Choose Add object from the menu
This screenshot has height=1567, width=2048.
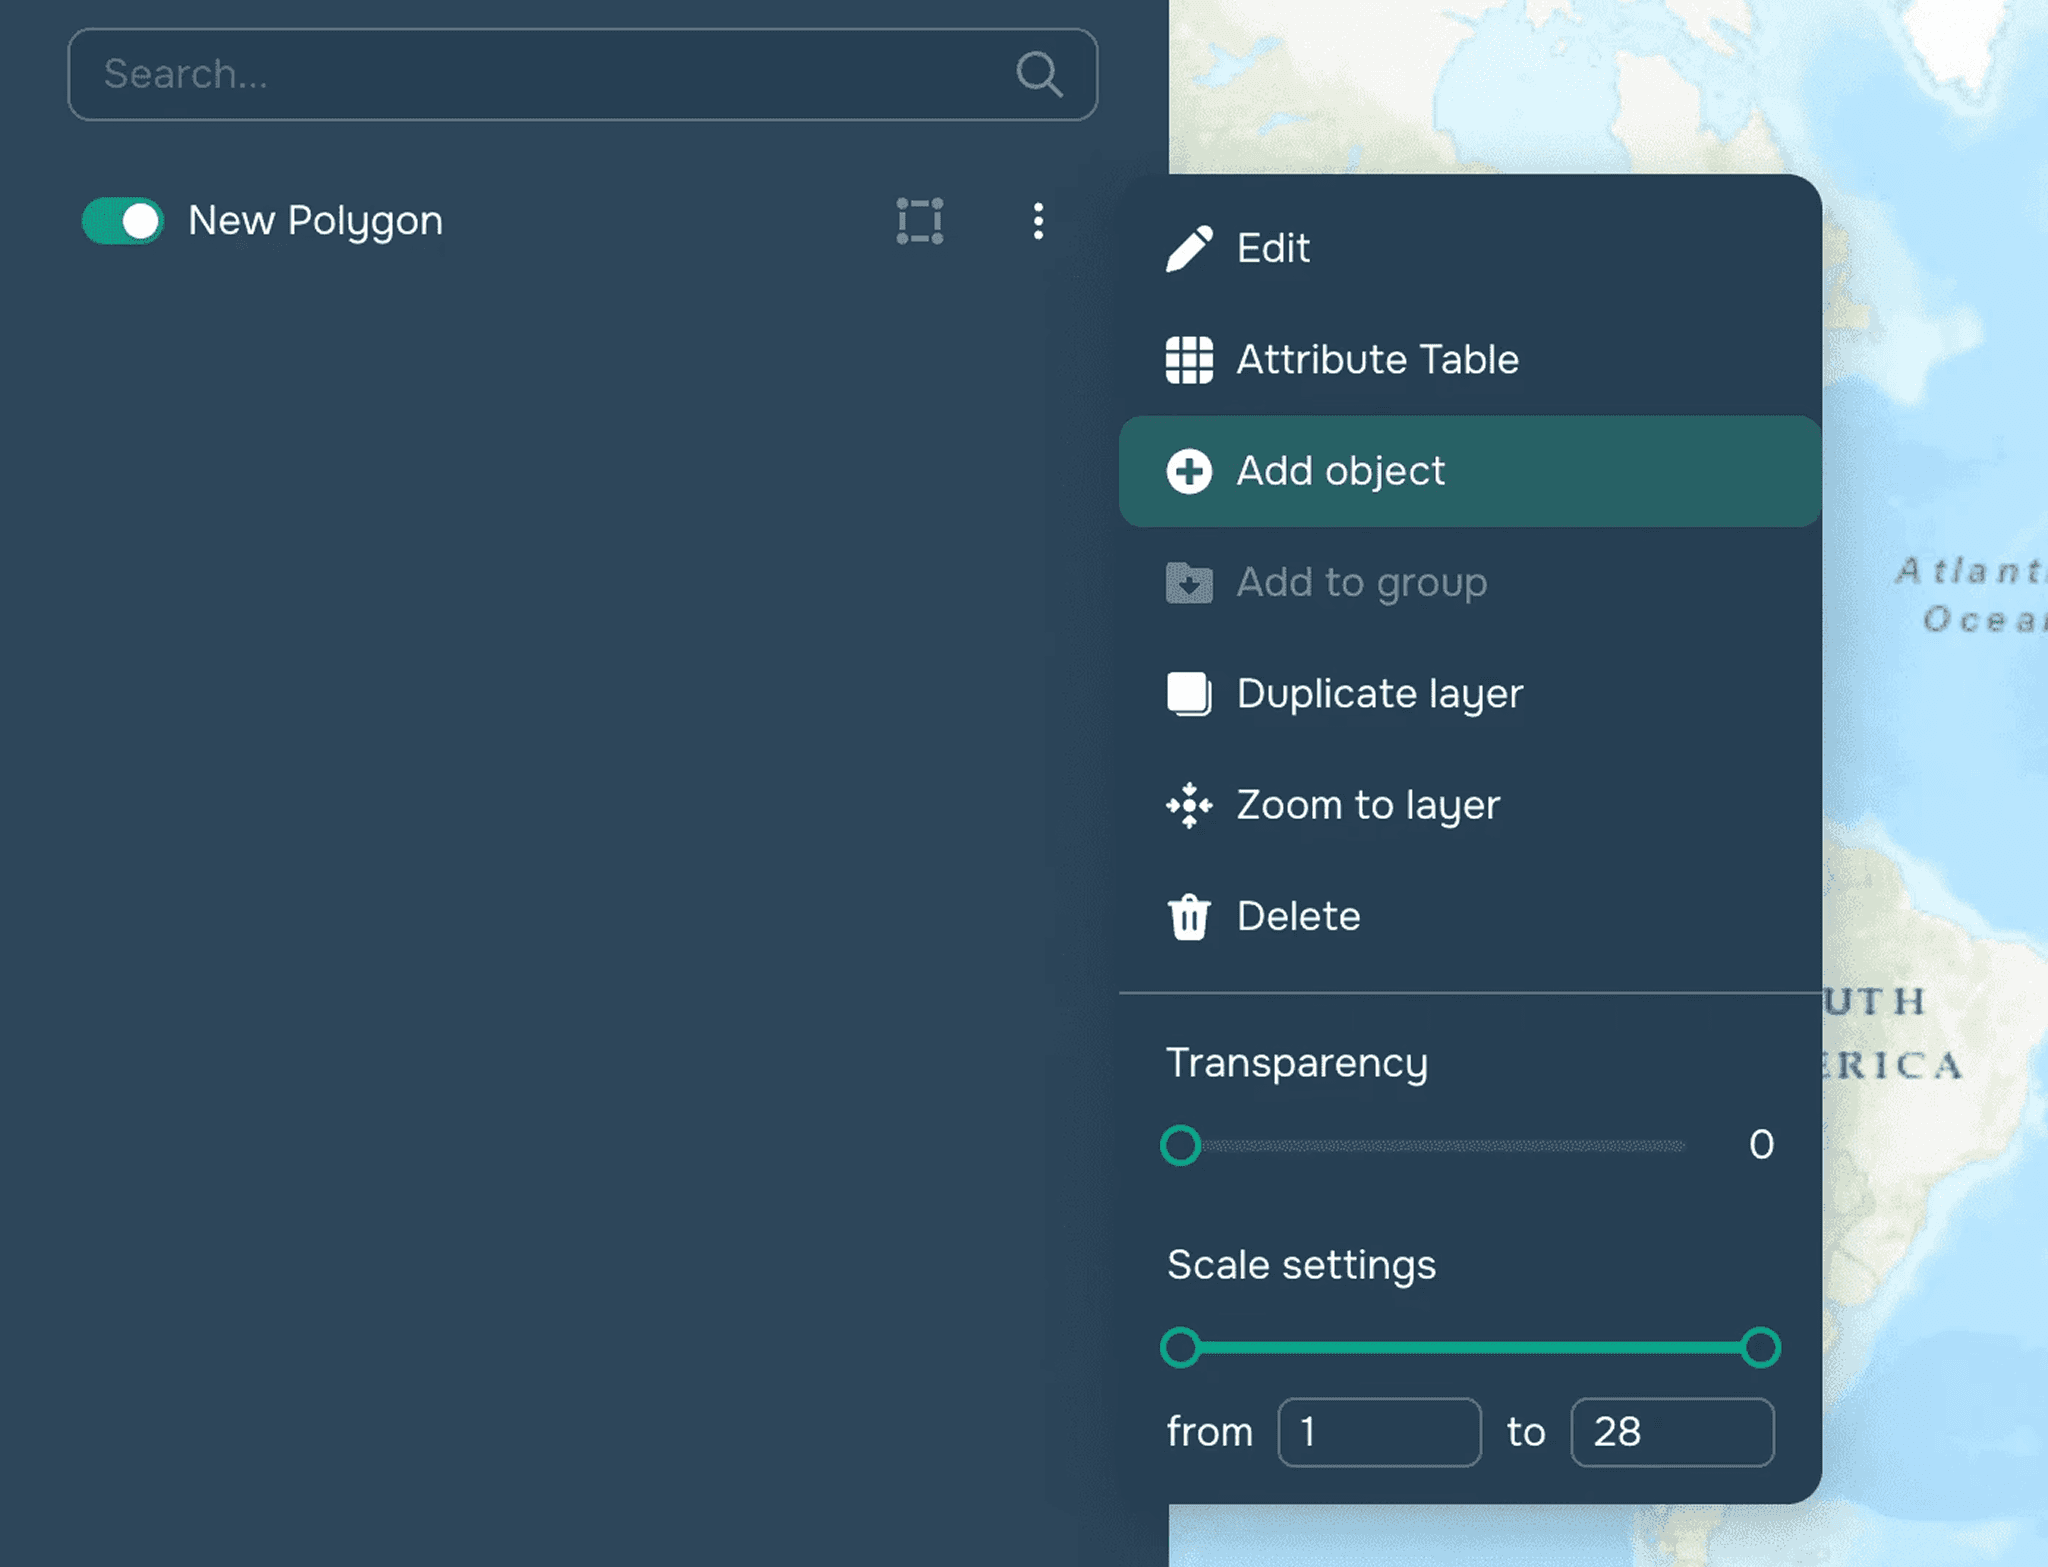click(1340, 471)
